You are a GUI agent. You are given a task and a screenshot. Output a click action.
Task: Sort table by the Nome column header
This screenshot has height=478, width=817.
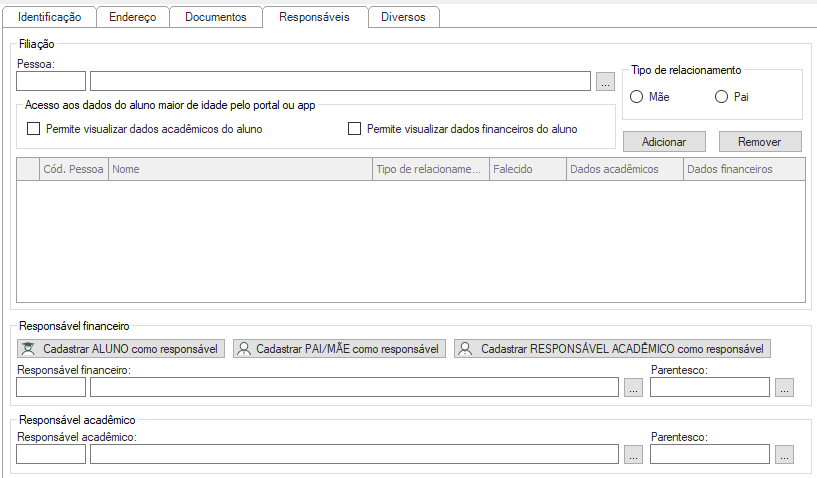coord(240,170)
